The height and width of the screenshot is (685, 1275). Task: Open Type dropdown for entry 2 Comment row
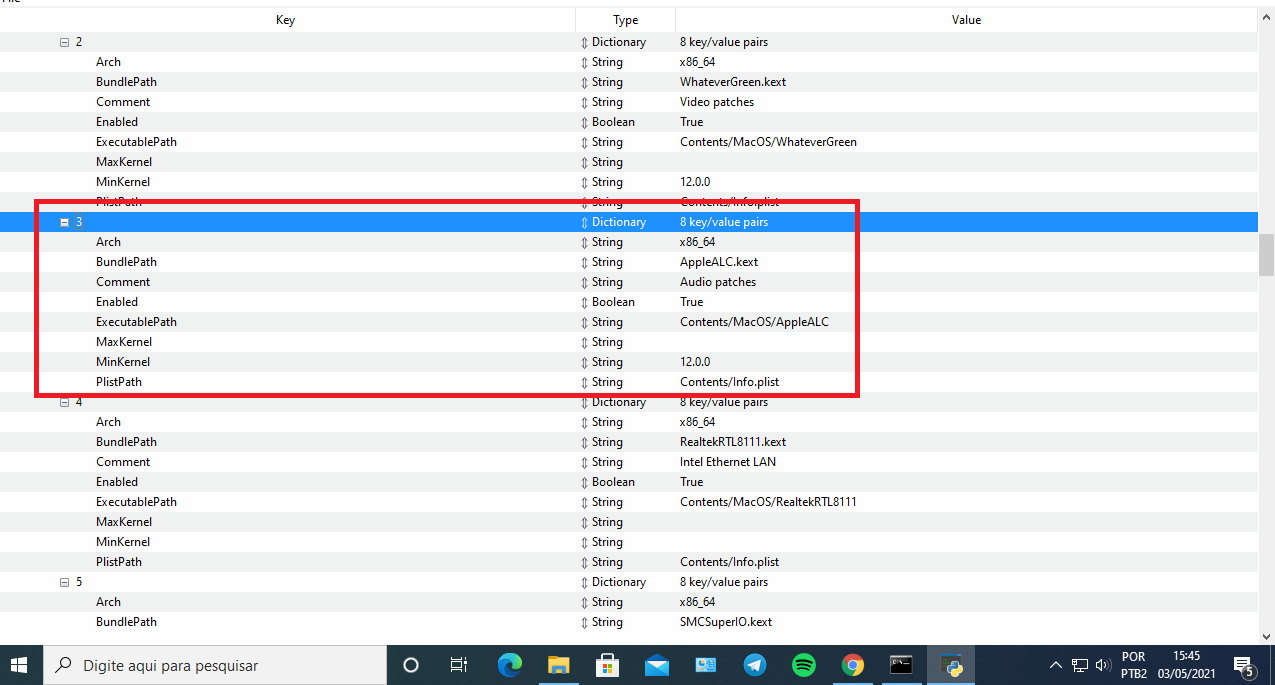[585, 102]
